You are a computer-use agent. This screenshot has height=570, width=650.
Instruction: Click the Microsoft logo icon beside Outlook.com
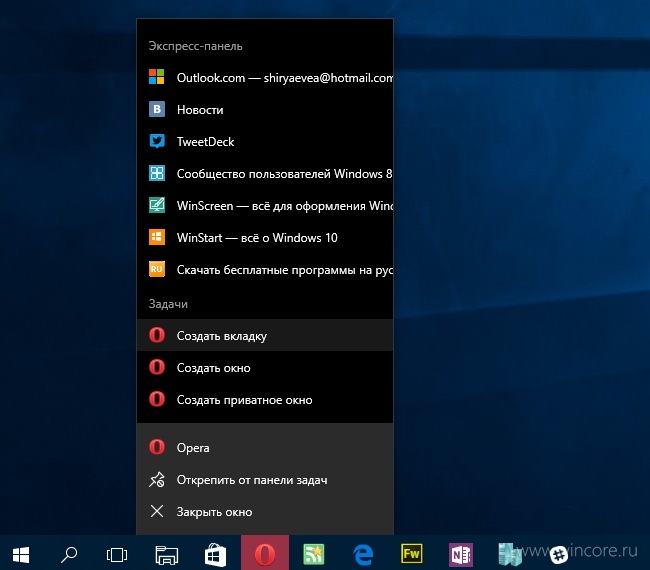pyautogui.click(x=157, y=77)
